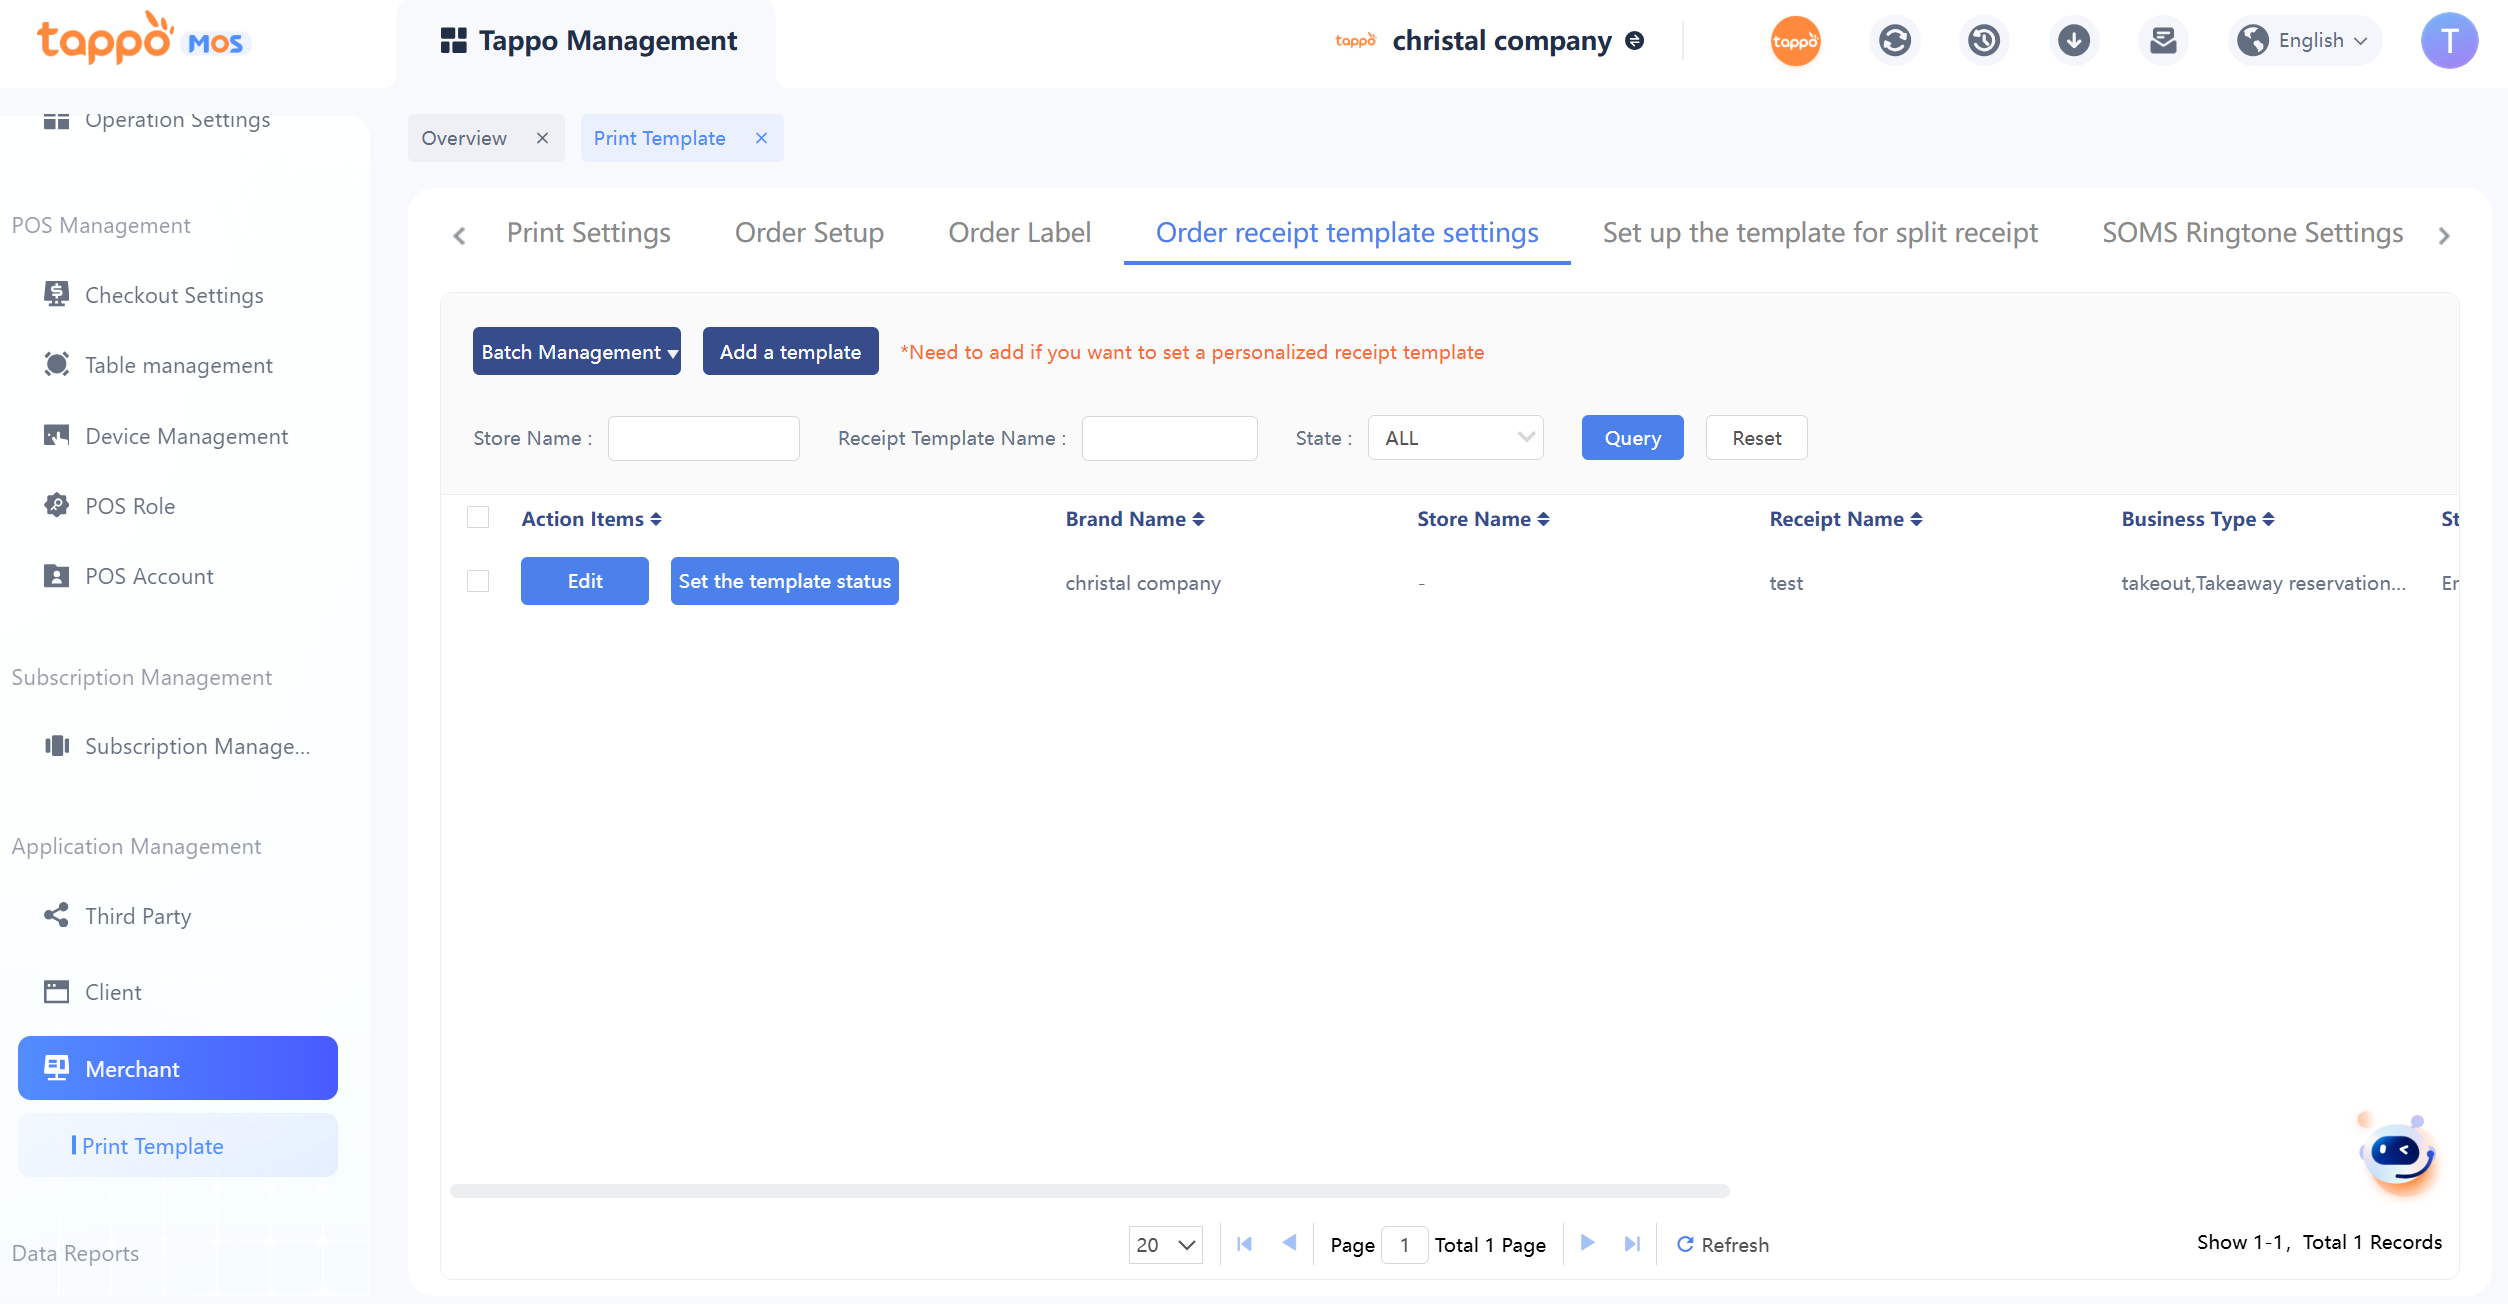Image resolution: width=2508 pixels, height=1304 pixels.
Task: Click the Receipt Template Name input field
Action: tap(1169, 438)
